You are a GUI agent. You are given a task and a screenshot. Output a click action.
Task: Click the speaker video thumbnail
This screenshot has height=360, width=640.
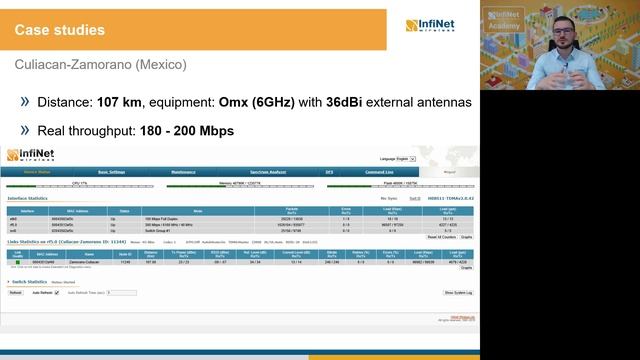(x=560, y=45)
